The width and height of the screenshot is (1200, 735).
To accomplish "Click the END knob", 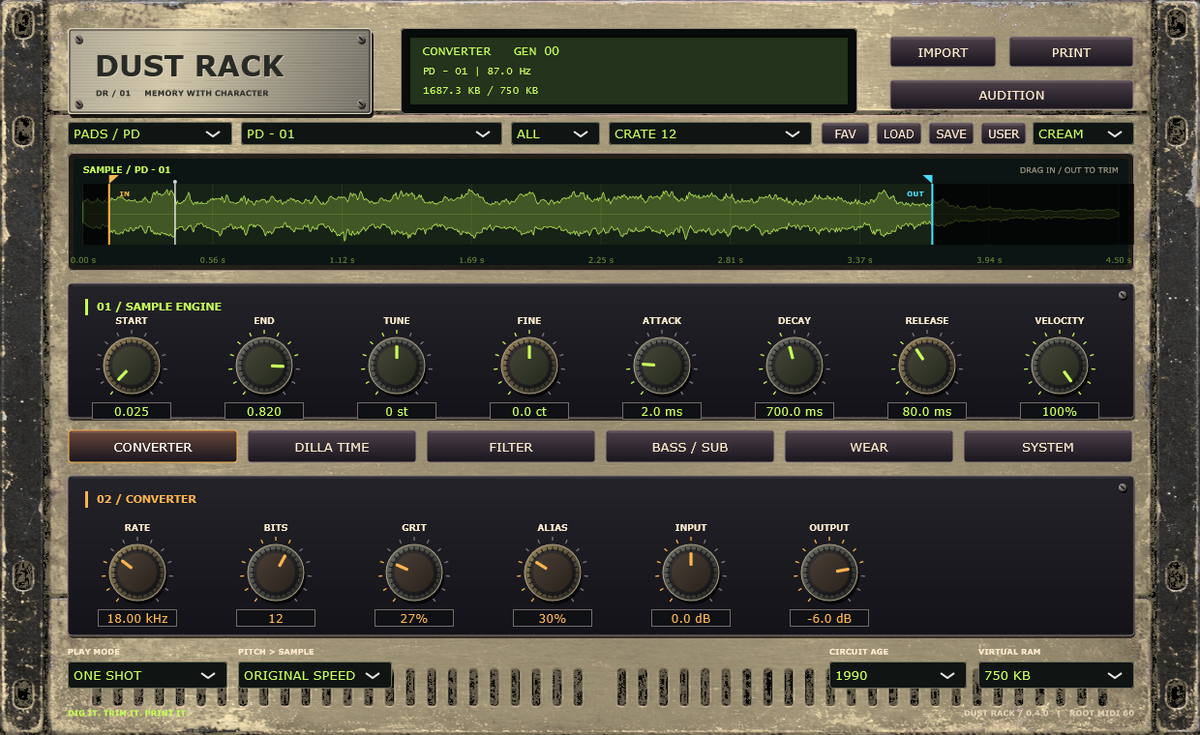I will (264, 365).
